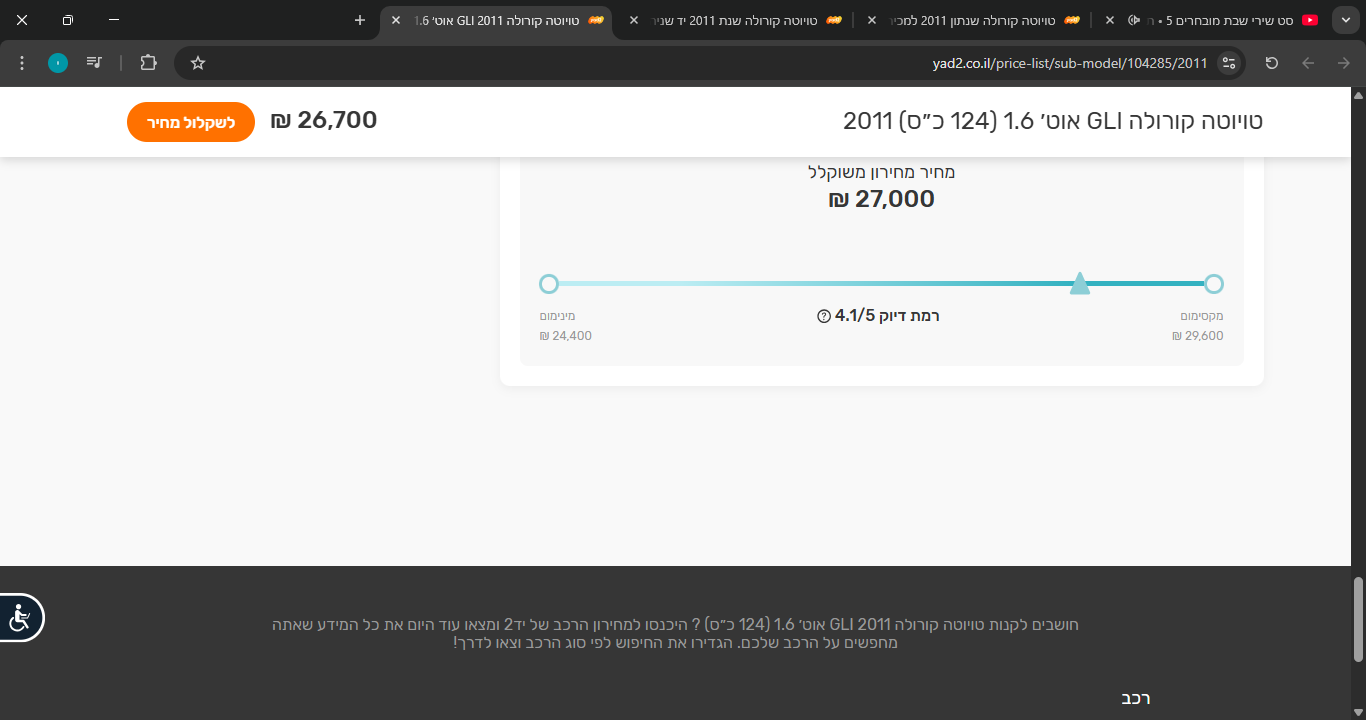Click the ₪ 29,600 maximum value
The image size is (1366, 720).
[1198, 336]
